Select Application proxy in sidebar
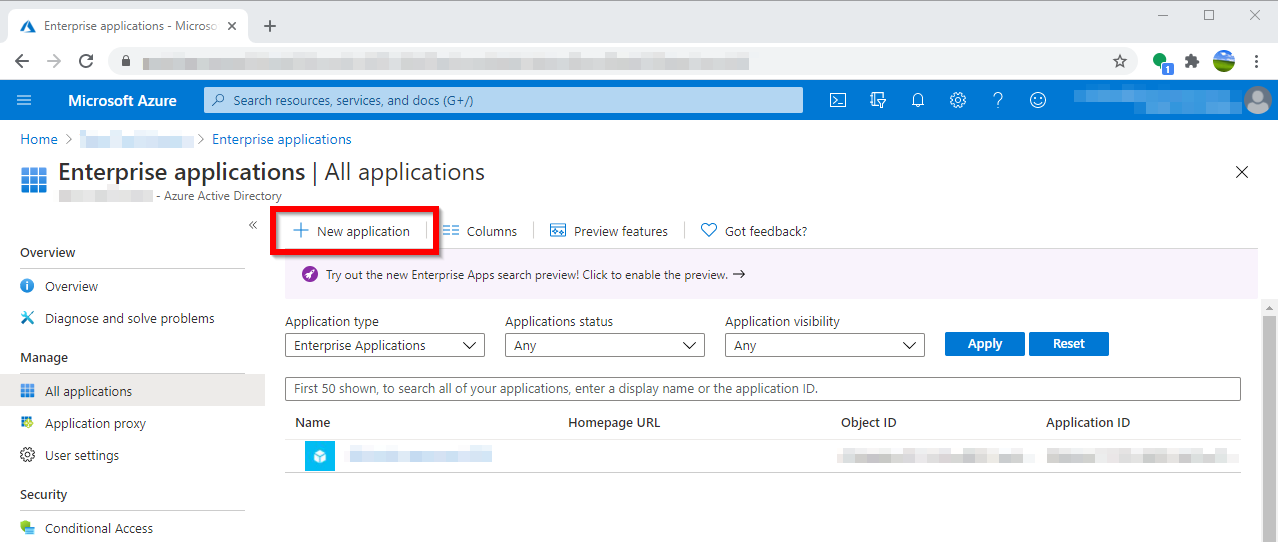The height and width of the screenshot is (542, 1278). pyautogui.click(x=95, y=423)
